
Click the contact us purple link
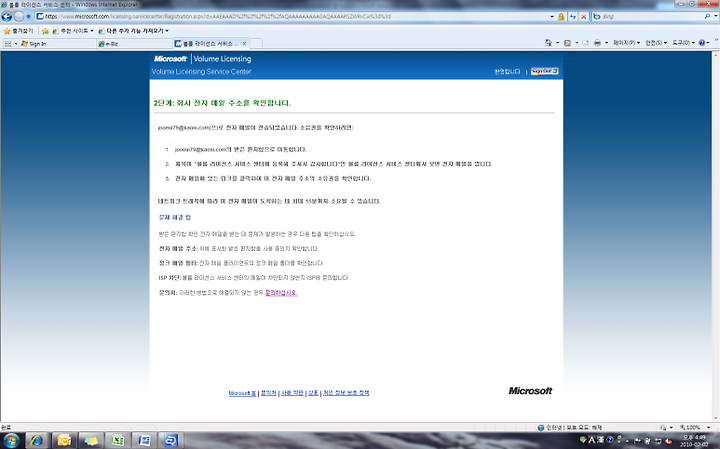(281, 293)
